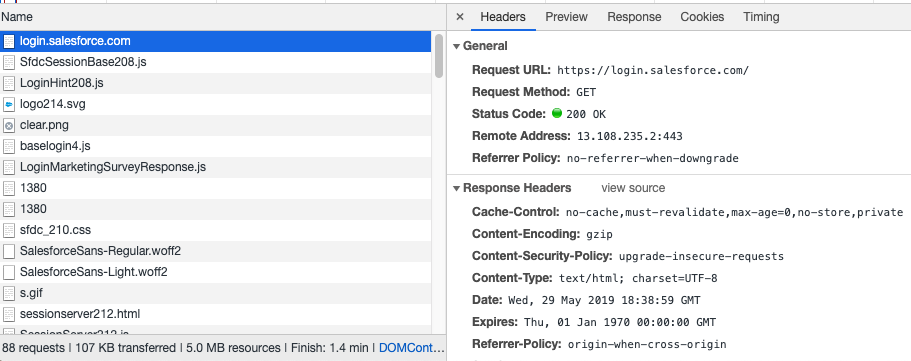
Task: Click the origin-when-cross-origin value
Action: pyautogui.click(x=647, y=344)
